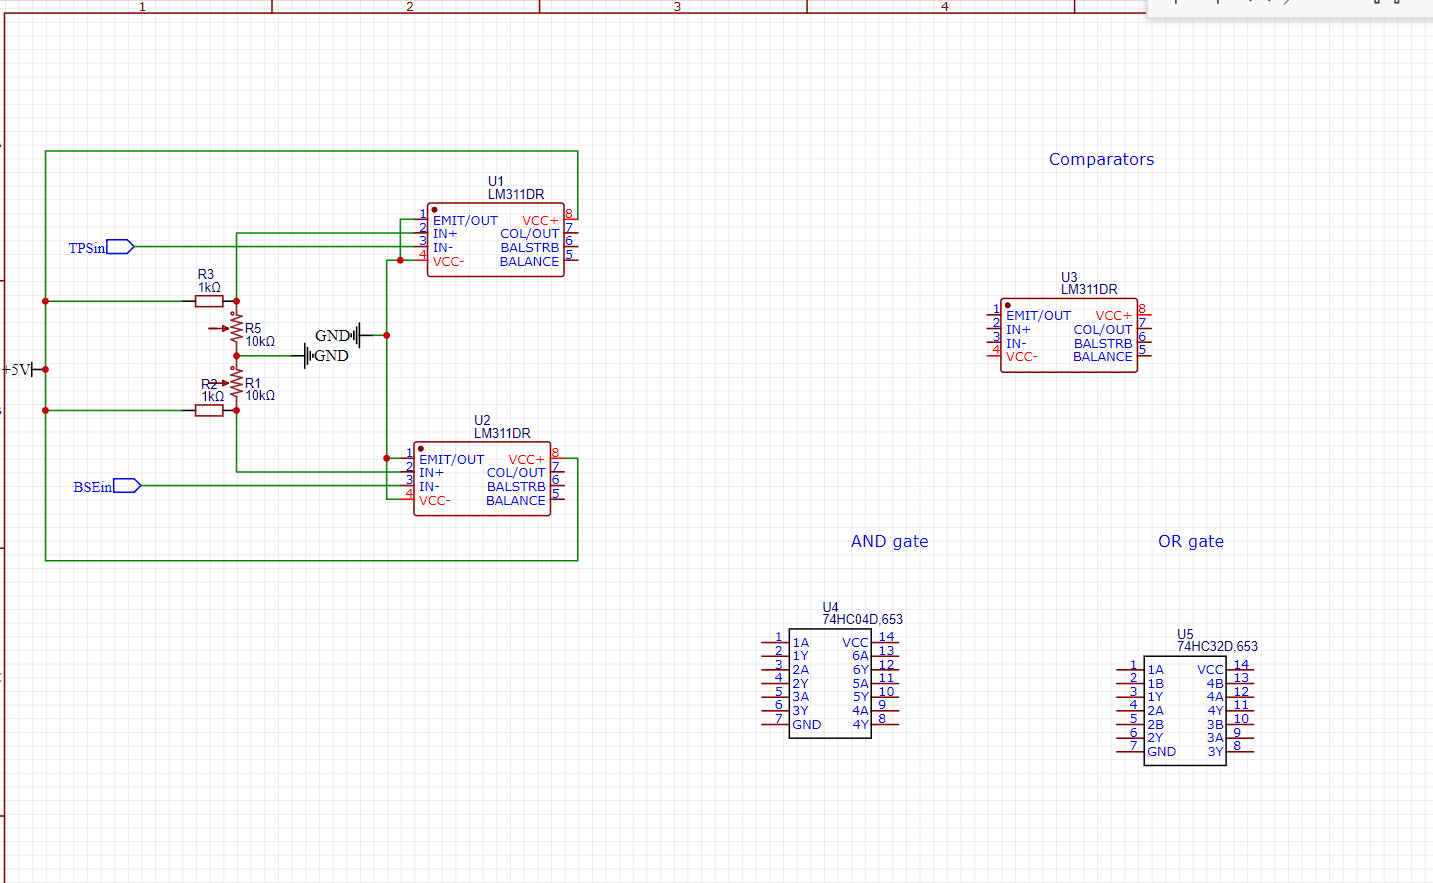The height and width of the screenshot is (883, 1433).
Task: Click the "10kΩ" value under R1
Action: click(x=260, y=395)
